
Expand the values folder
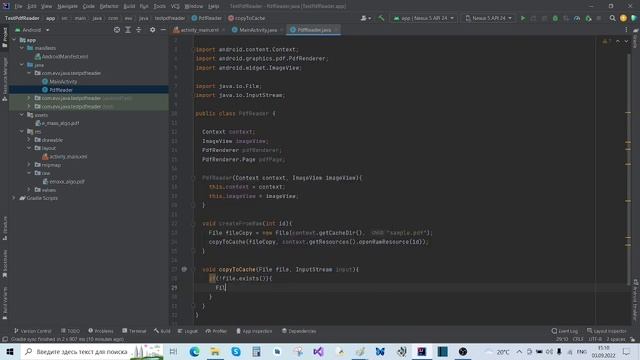[29, 190]
